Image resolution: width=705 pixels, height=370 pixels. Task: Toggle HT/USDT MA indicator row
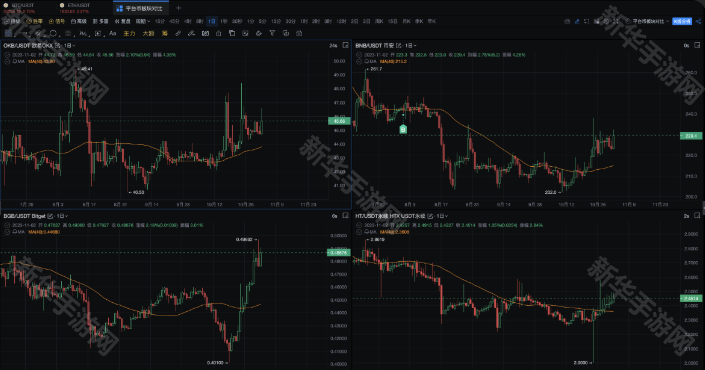tap(359, 232)
